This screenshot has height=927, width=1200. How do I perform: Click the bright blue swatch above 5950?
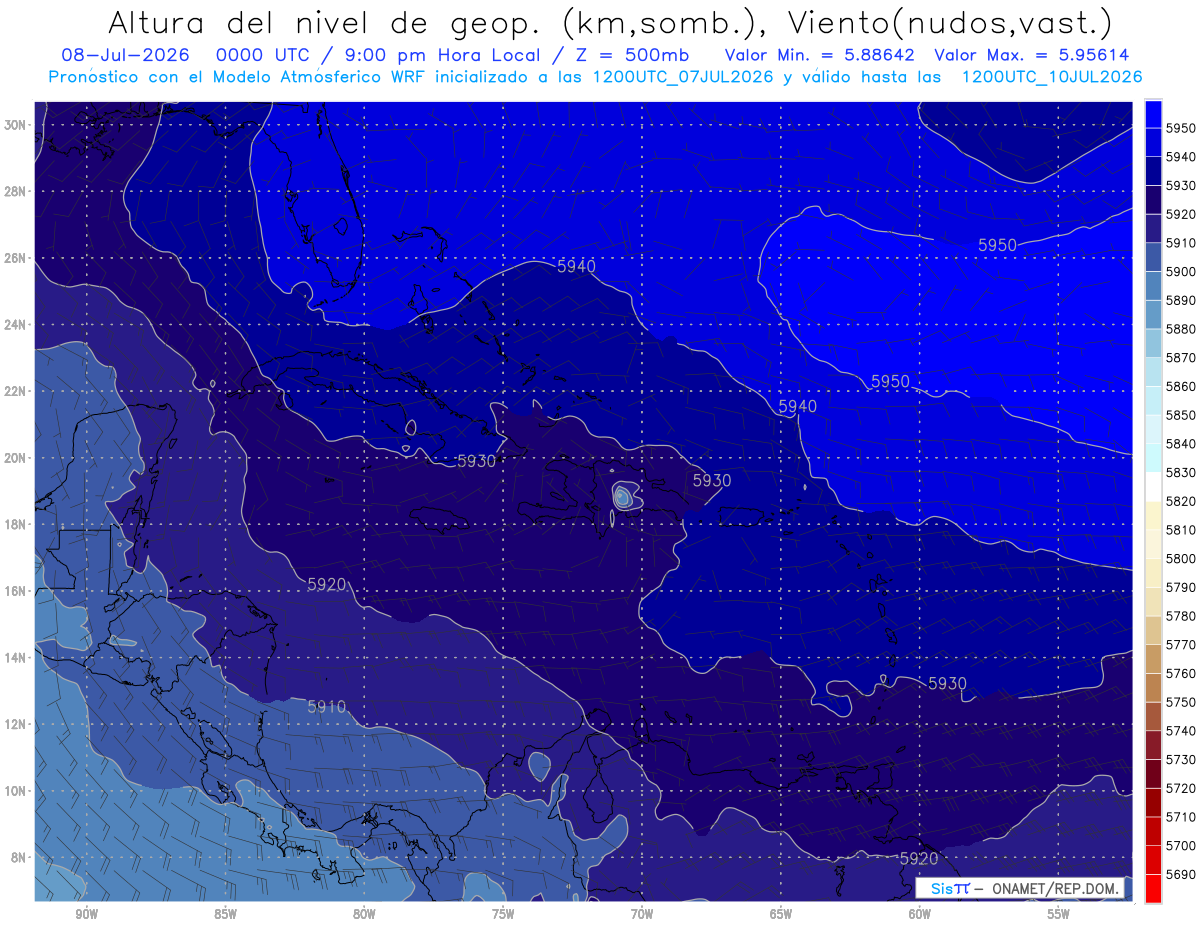click(1153, 113)
